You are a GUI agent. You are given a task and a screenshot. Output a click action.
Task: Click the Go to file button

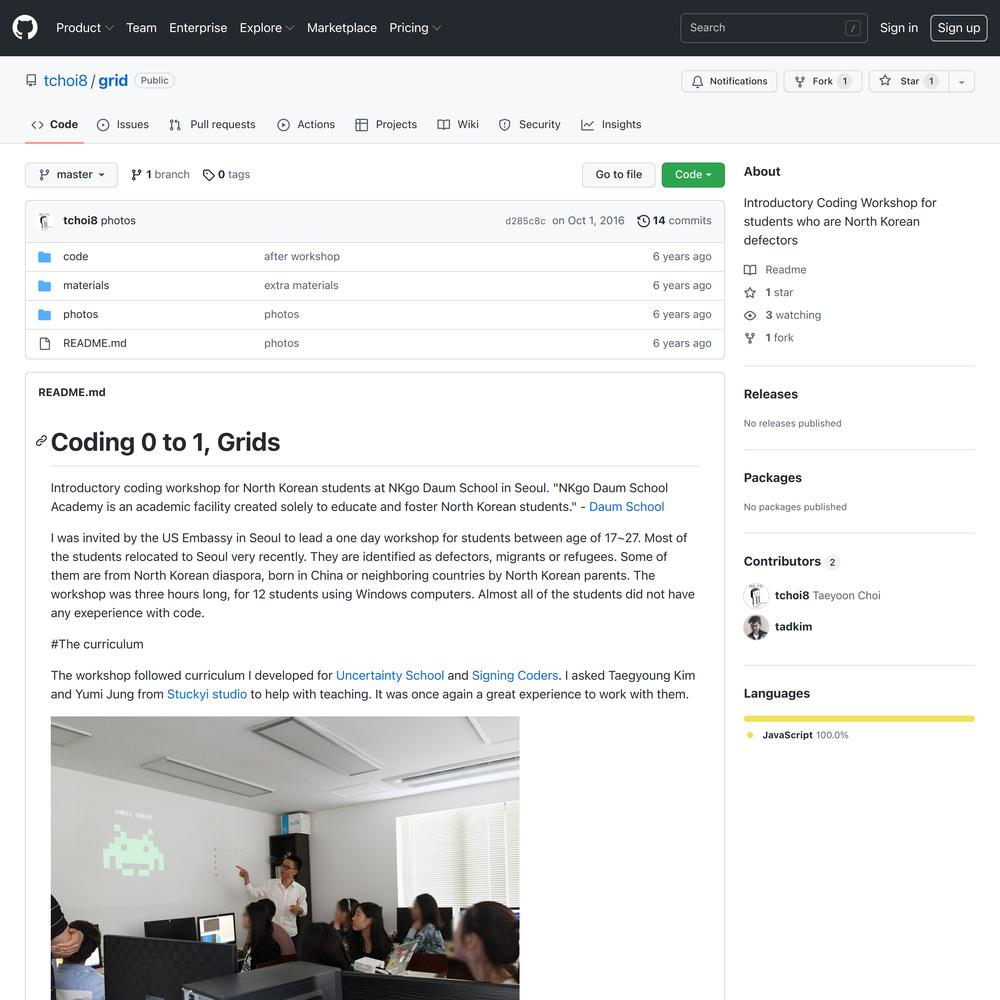(x=619, y=175)
